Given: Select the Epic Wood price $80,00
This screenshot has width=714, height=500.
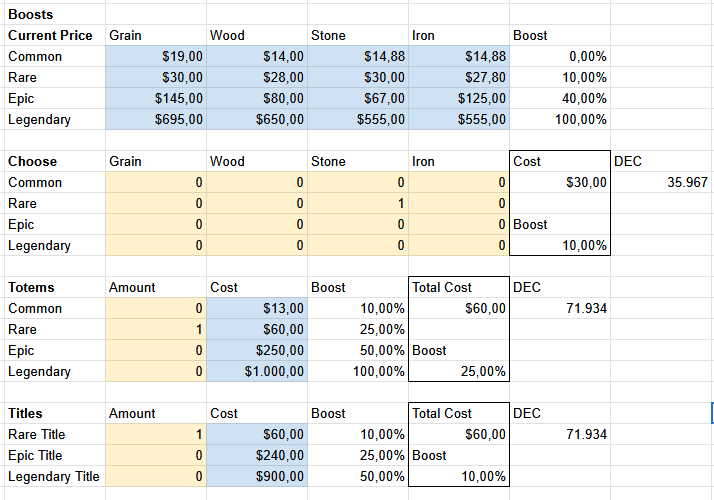Looking at the screenshot, I should coord(257,99).
